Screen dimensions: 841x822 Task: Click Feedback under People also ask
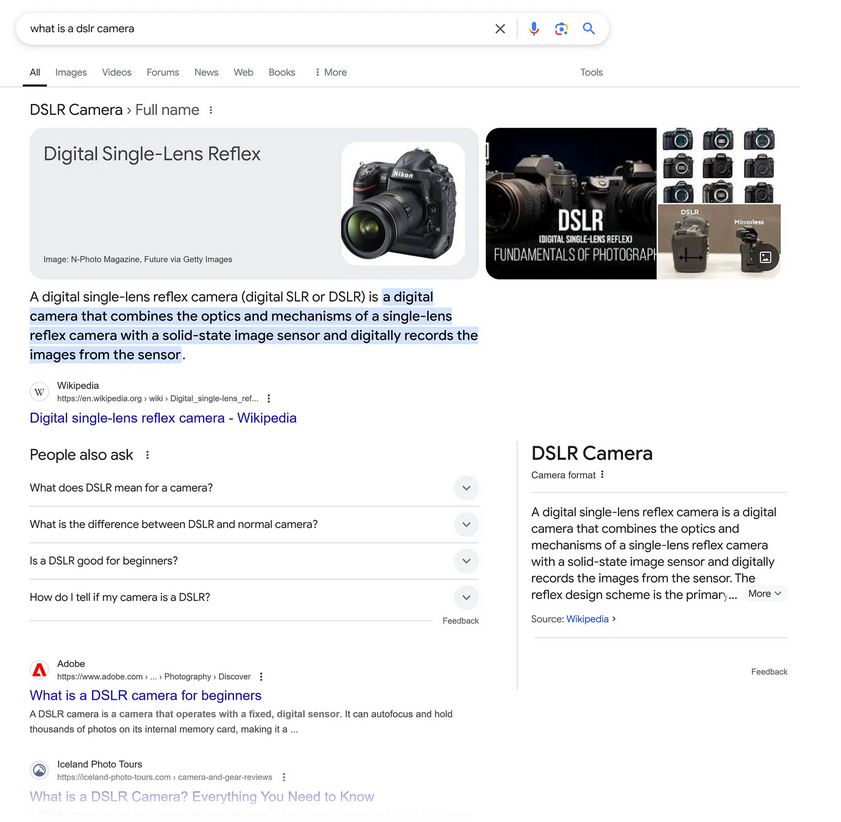[460, 621]
